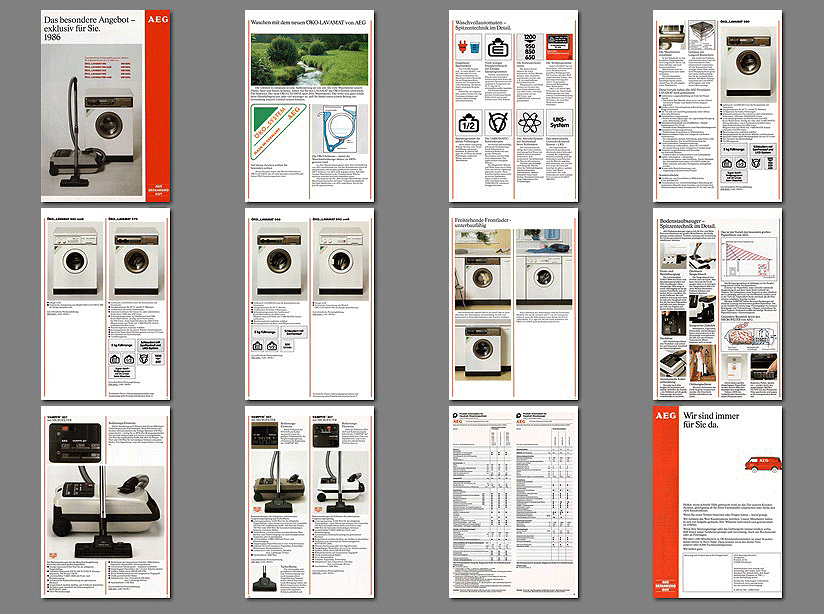Viewport: 824px width, 614px height.
Task: Open the two-washer page showing white-door model first
Action: (106, 304)
